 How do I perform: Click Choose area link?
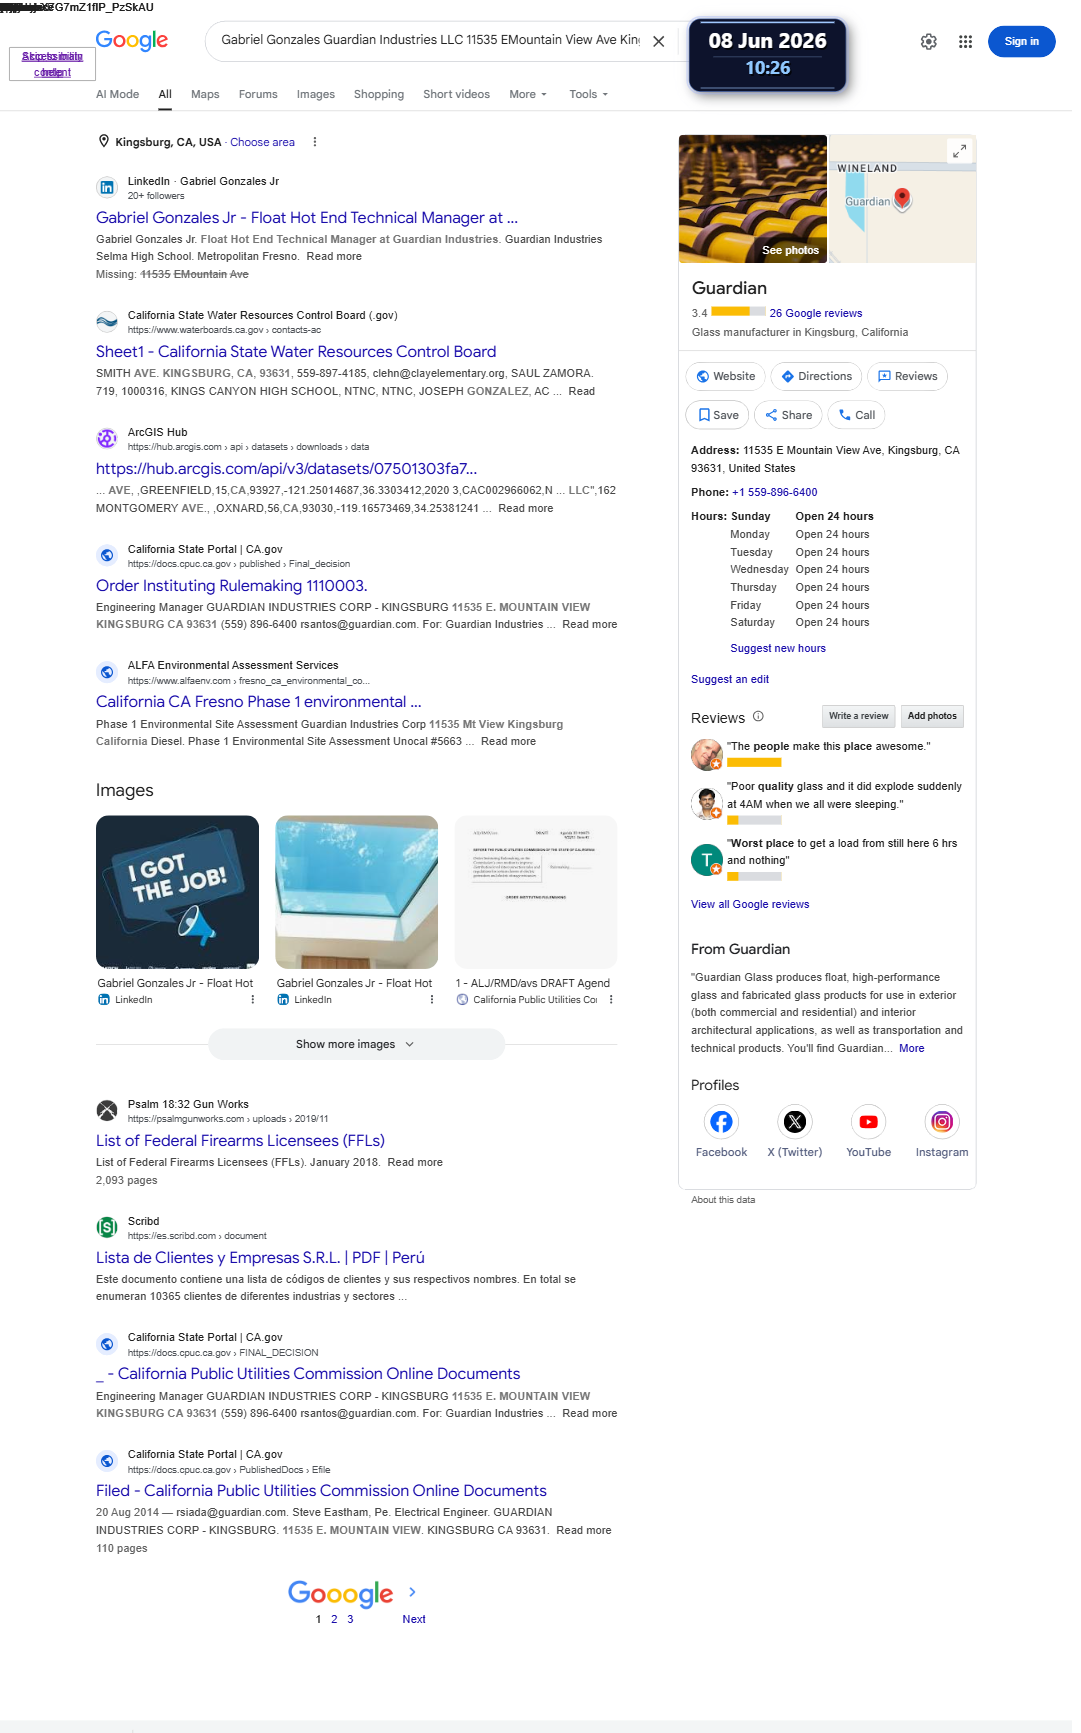pos(262,142)
